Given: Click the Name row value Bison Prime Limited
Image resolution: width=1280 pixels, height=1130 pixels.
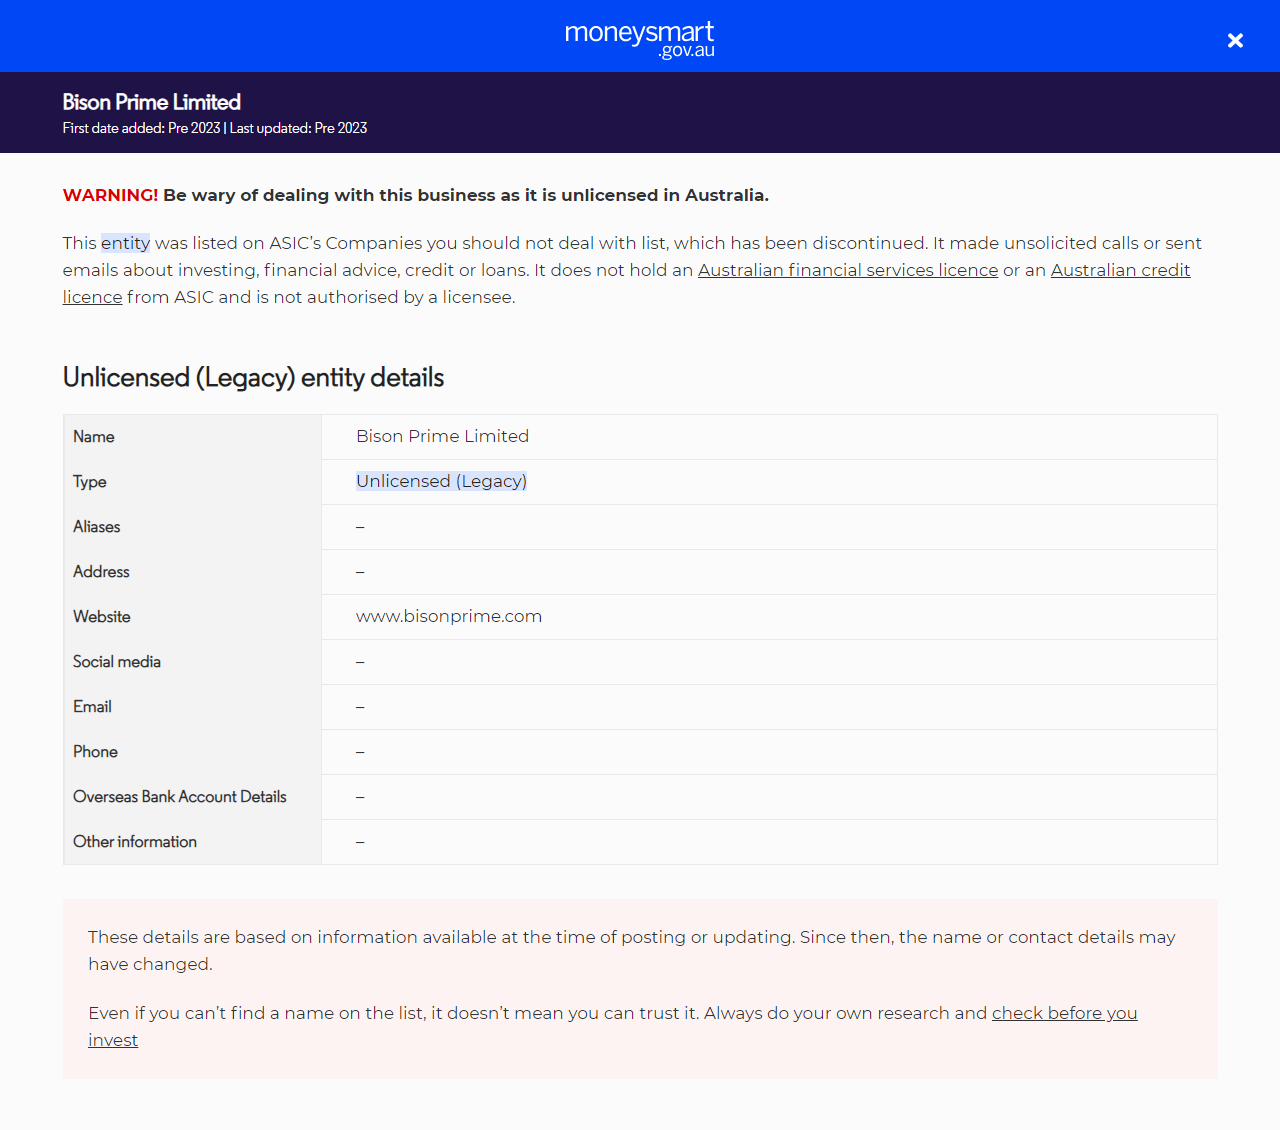Looking at the screenshot, I should pyautogui.click(x=442, y=436).
